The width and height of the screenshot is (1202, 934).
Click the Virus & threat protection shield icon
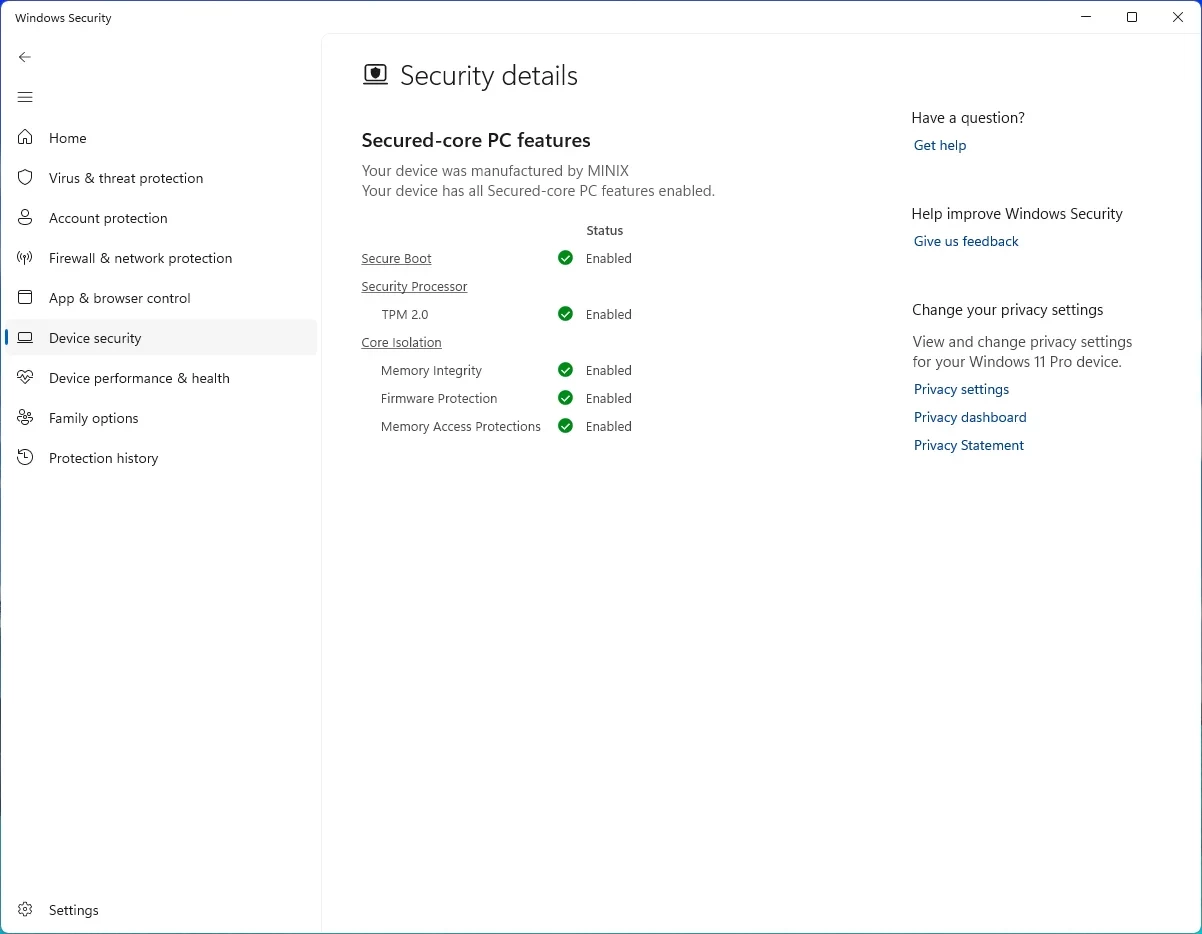point(26,178)
